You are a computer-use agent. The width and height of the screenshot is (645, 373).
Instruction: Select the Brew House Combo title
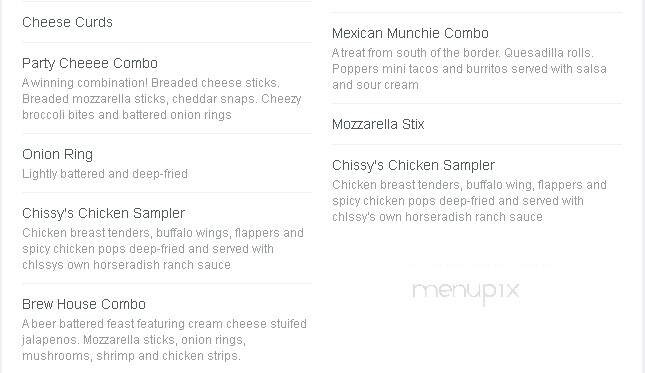[x=84, y=304]
